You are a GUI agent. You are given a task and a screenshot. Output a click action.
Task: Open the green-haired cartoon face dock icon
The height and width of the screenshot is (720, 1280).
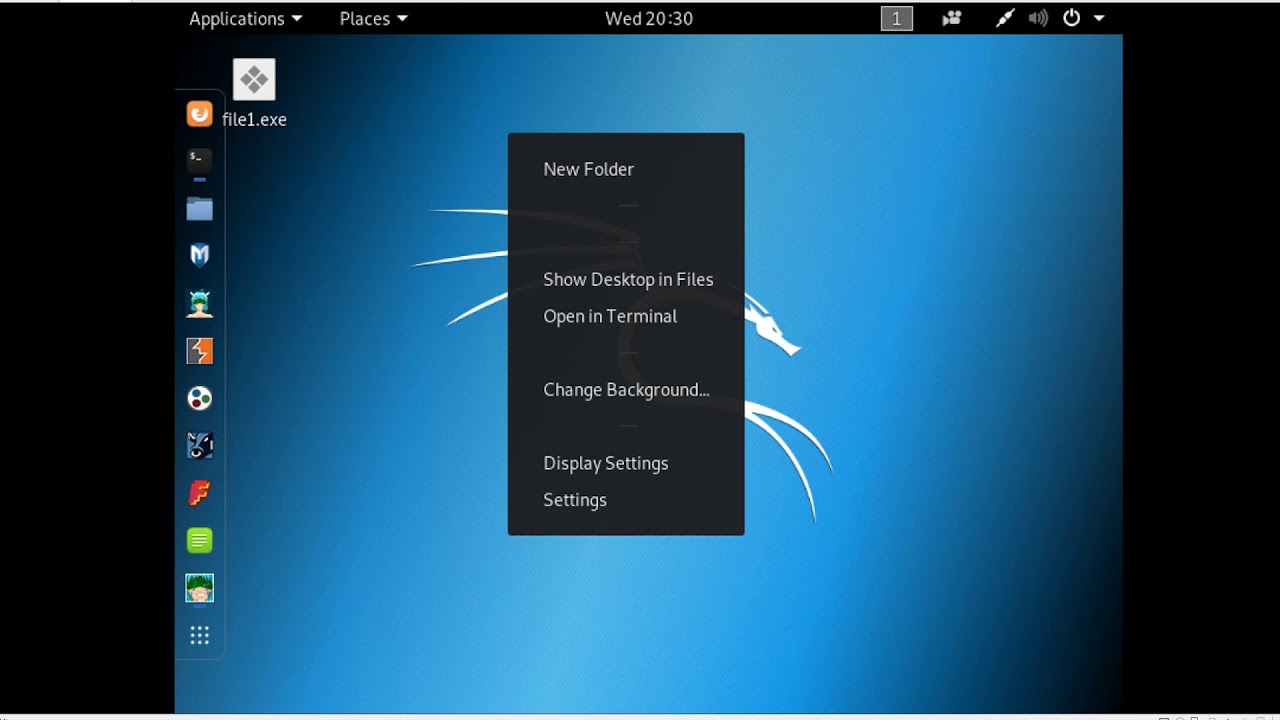(200, 588)
